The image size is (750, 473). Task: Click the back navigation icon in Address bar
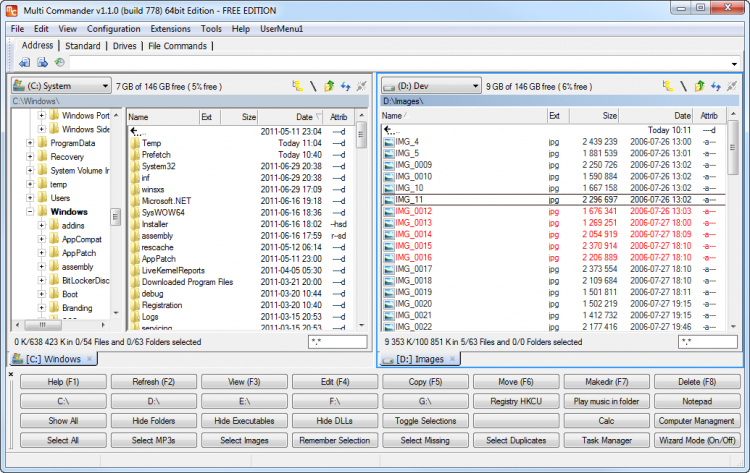24,63
